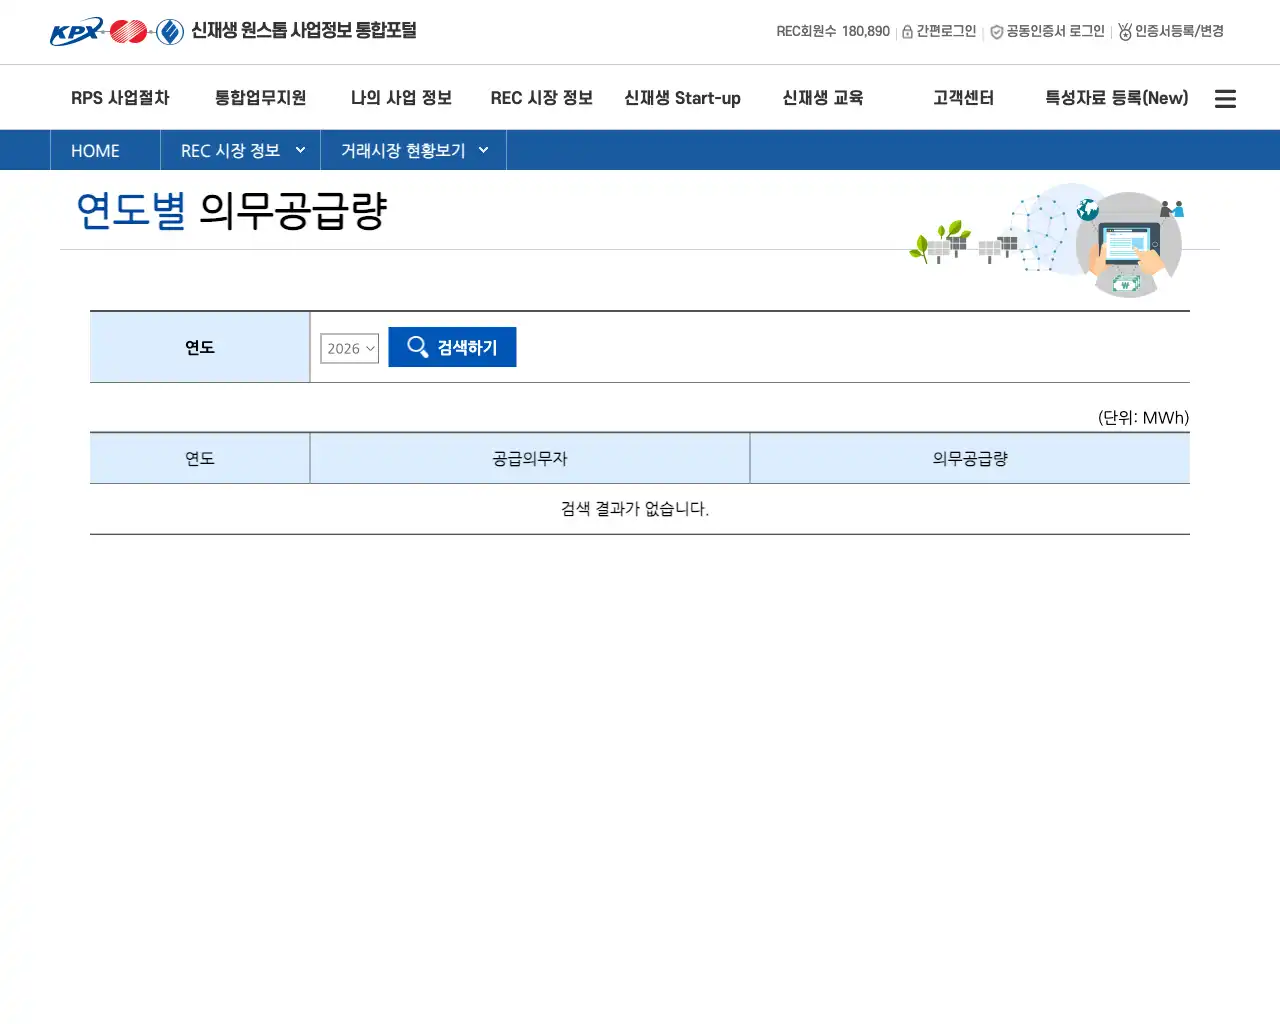
Task: Click the shield icon beside 공동인증서 로그인
Action: point(996,32)
